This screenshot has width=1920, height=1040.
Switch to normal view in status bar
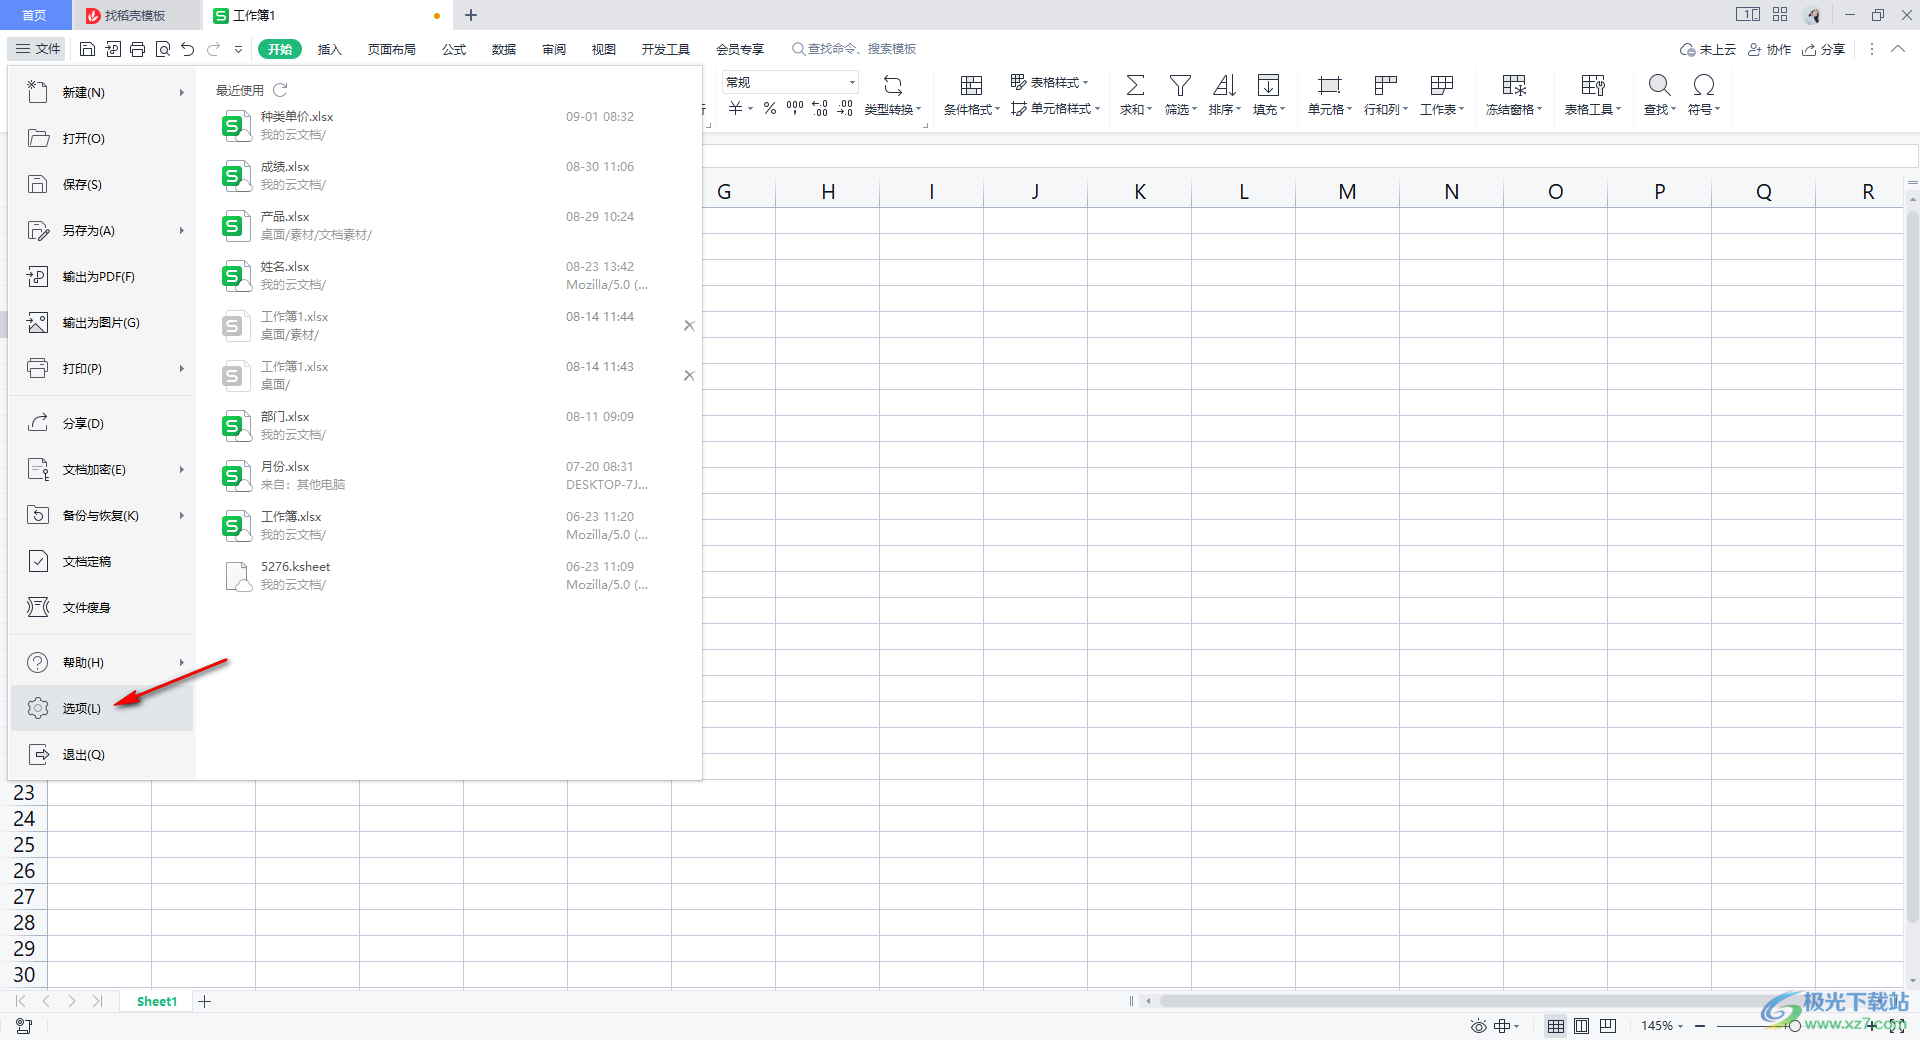[1556, 1026]
